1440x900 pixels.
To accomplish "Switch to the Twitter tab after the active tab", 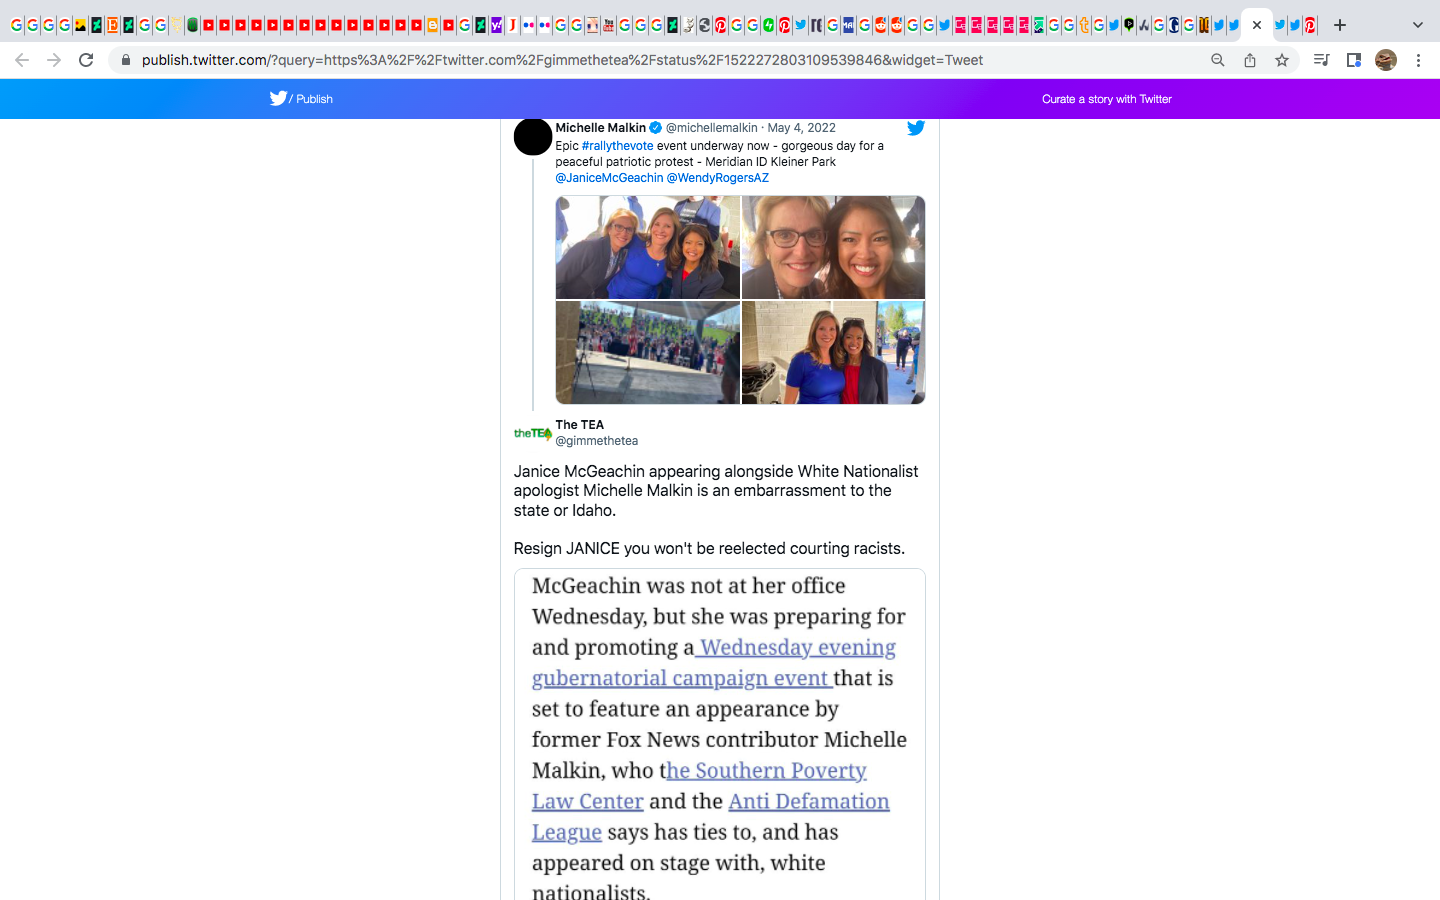I will 1279,25.
